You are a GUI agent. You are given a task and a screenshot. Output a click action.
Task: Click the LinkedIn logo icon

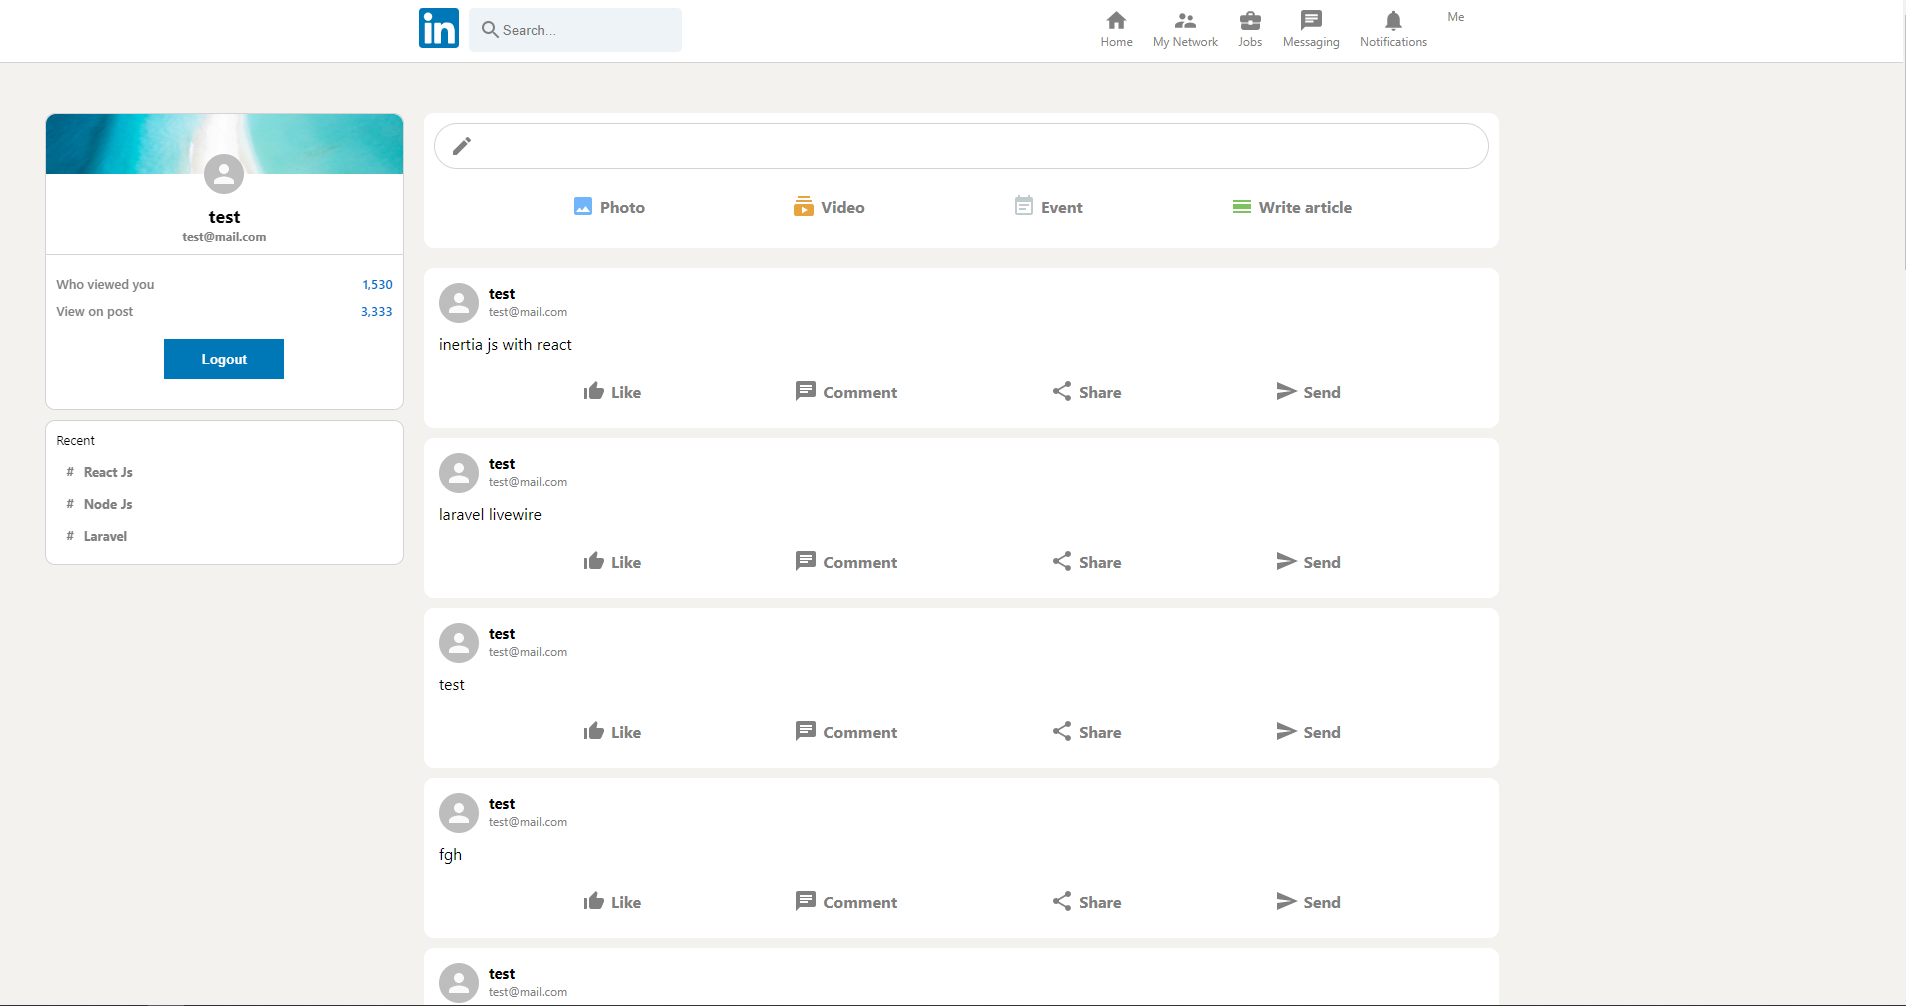[439, 28]
